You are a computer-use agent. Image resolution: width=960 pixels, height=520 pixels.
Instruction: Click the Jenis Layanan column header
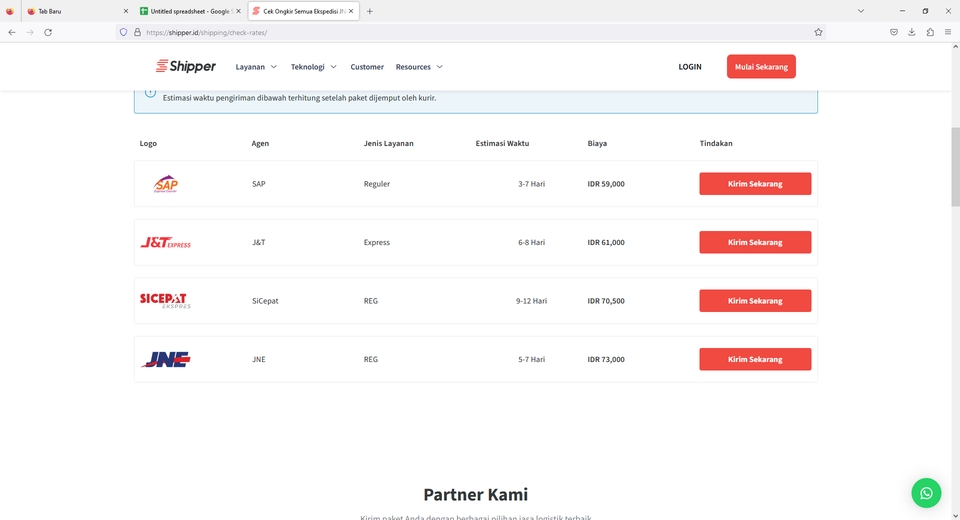click(388, 143)
